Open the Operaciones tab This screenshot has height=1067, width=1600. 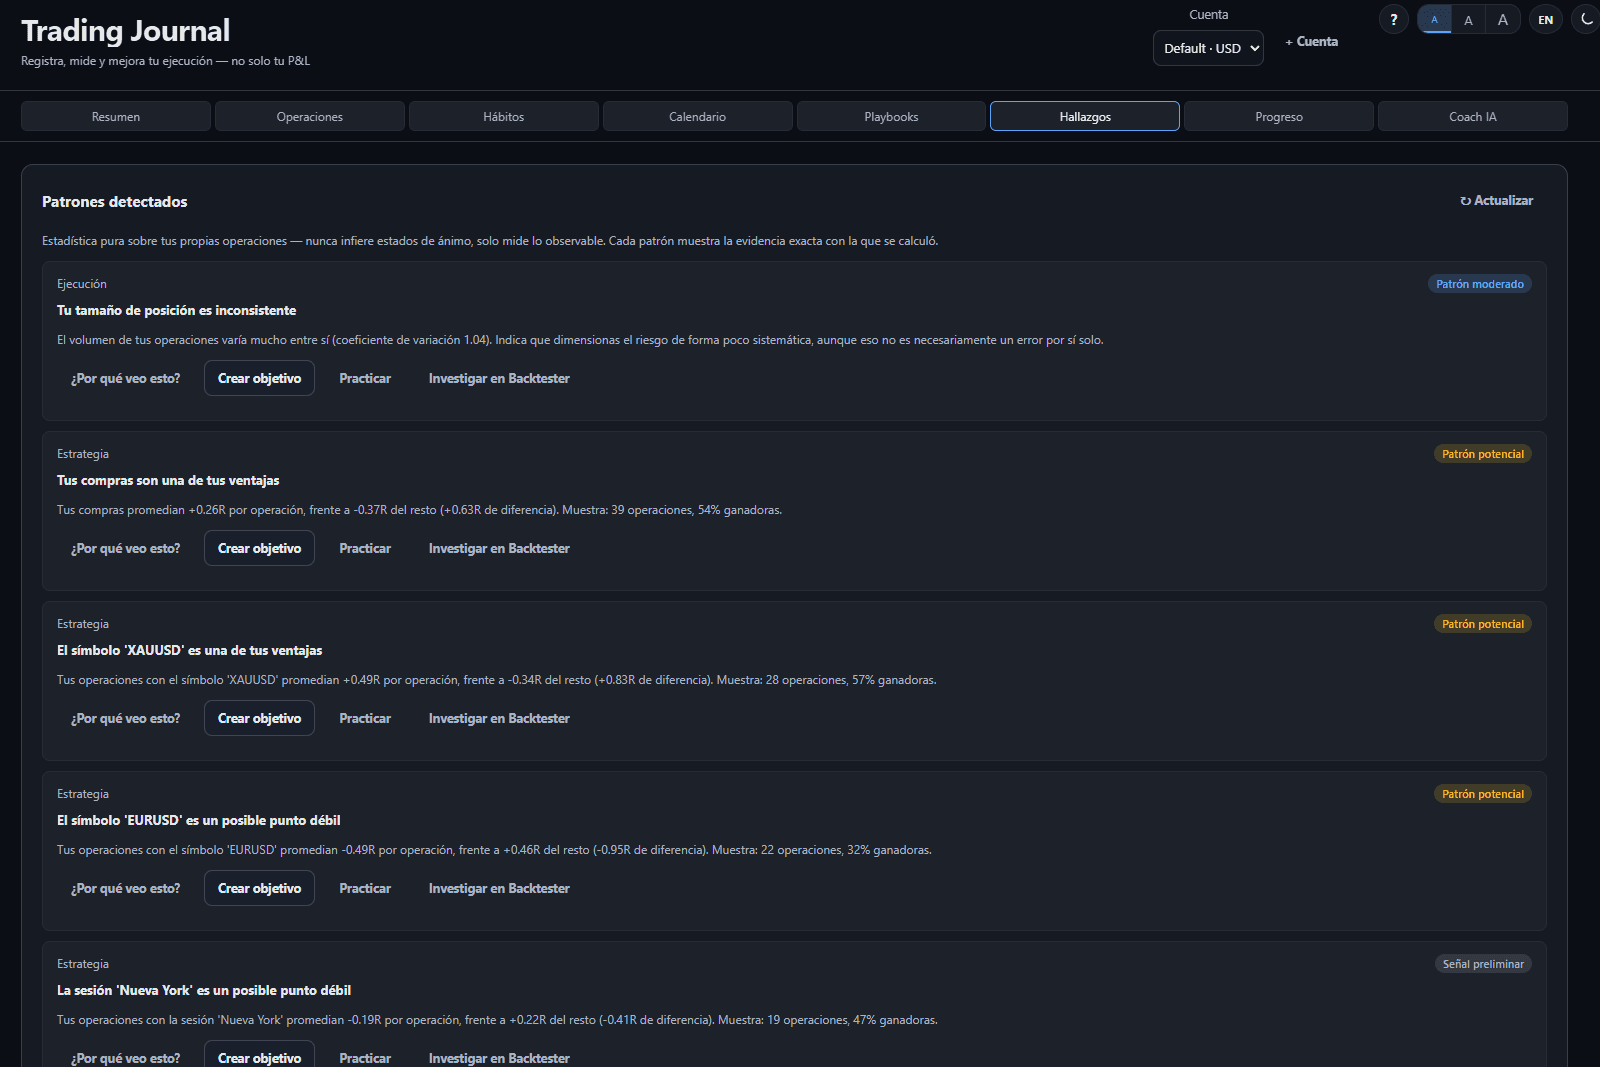pos(310,116)
